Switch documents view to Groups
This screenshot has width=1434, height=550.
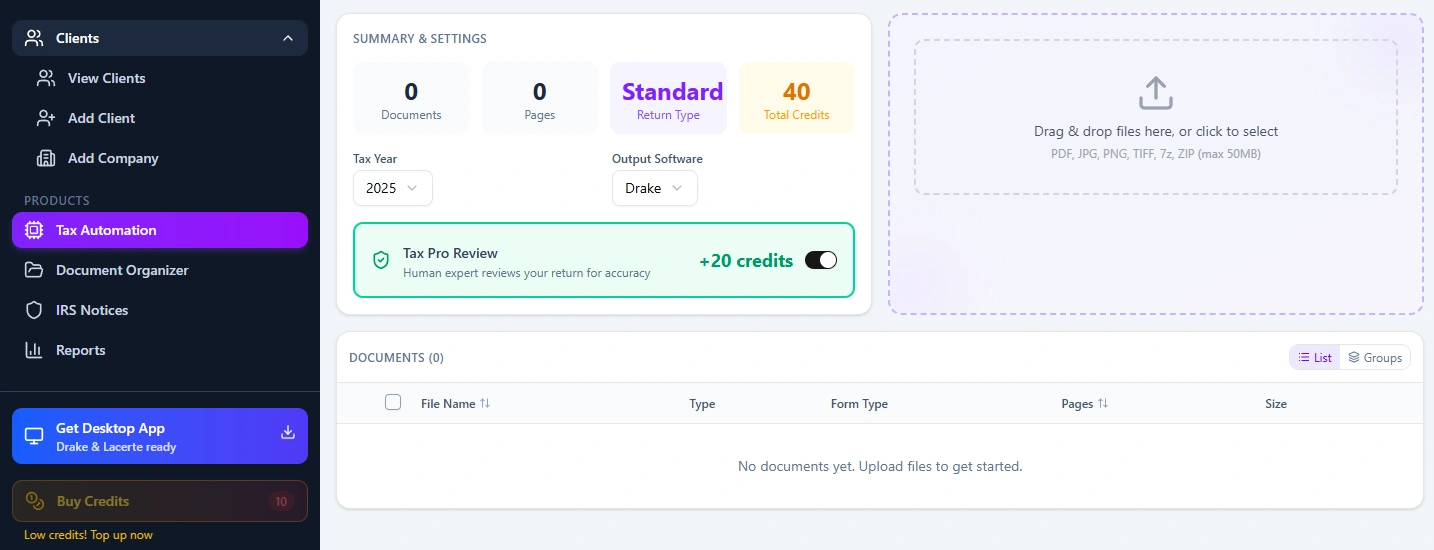pyautogui.click(x=1375, y=358)
